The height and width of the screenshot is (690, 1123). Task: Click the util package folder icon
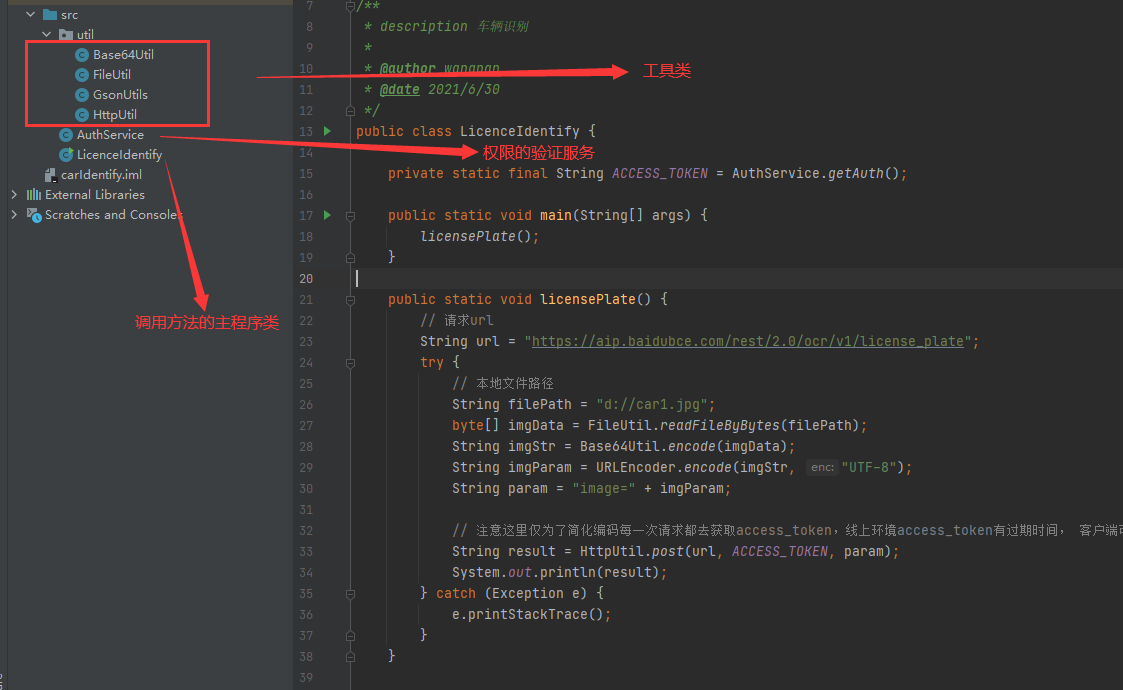tap(66, 34)
